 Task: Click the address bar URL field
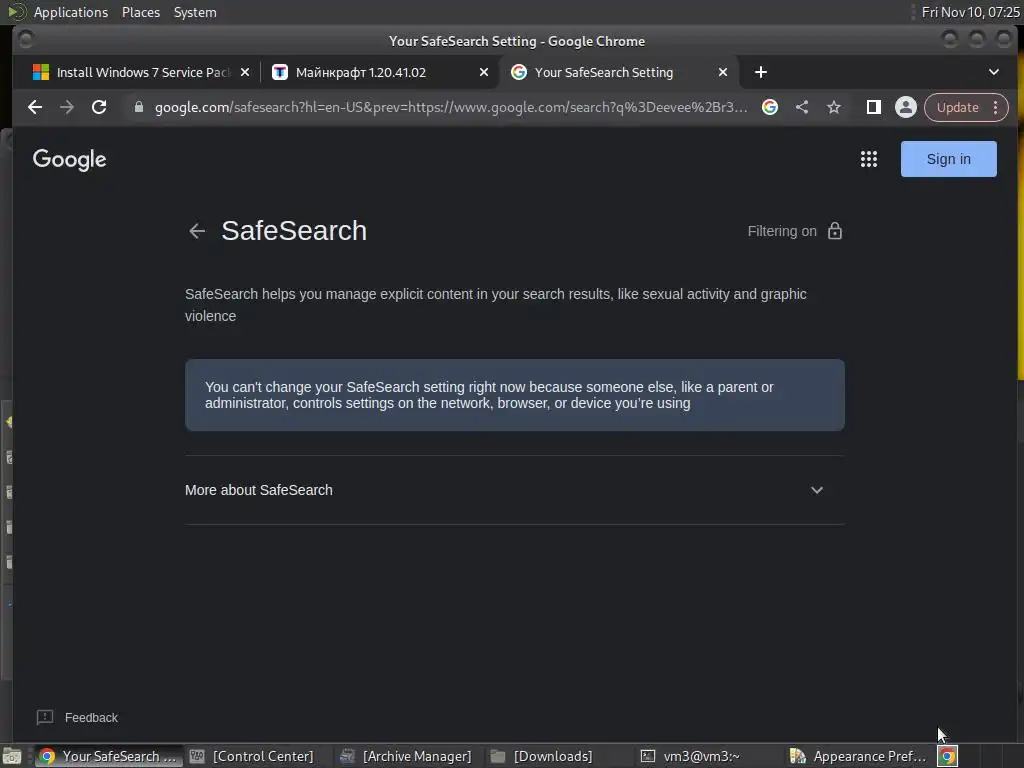pos(451,107)
